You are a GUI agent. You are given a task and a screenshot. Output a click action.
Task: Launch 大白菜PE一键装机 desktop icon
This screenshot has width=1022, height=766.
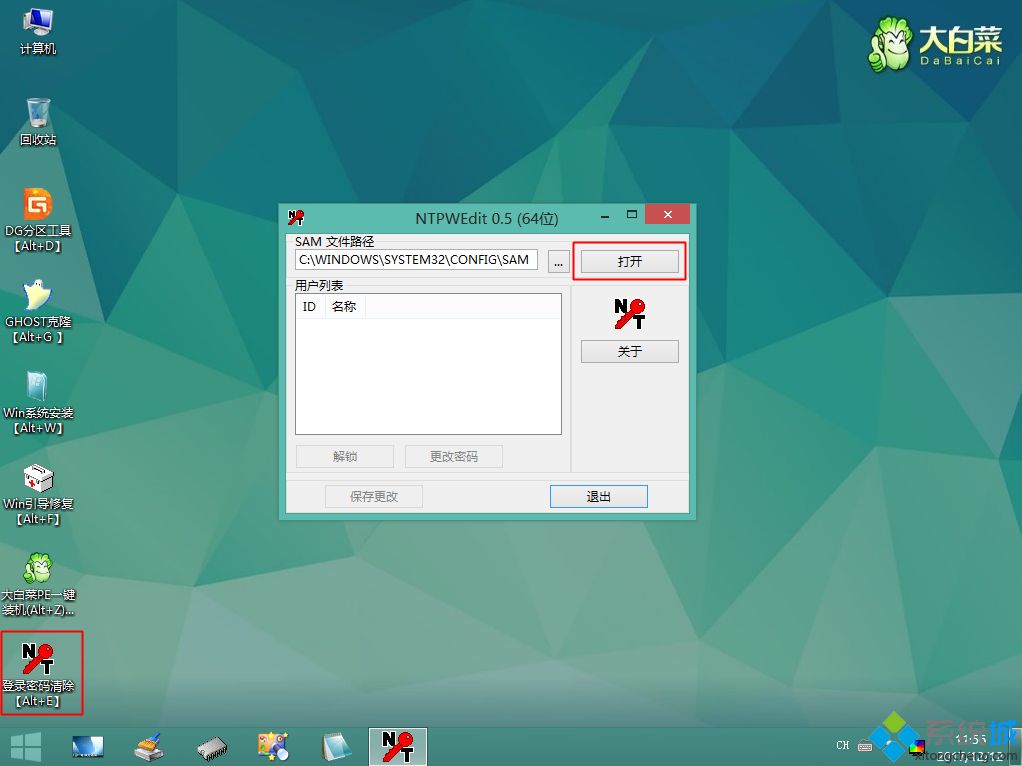click(x=38, y=570)
